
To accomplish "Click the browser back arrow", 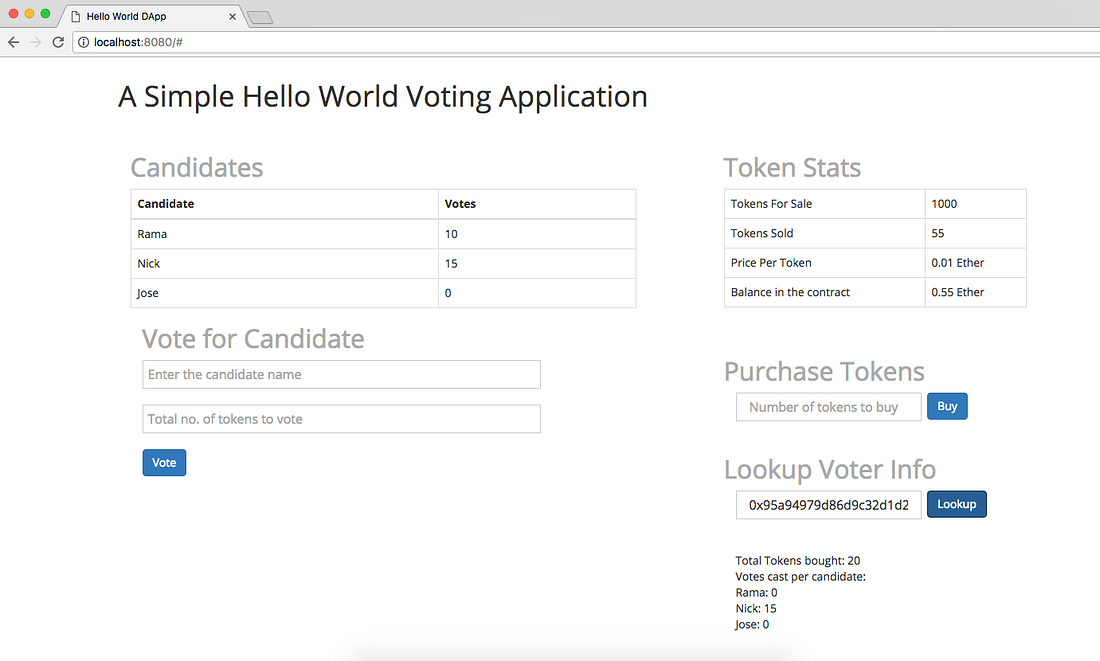I will (14, 42).
